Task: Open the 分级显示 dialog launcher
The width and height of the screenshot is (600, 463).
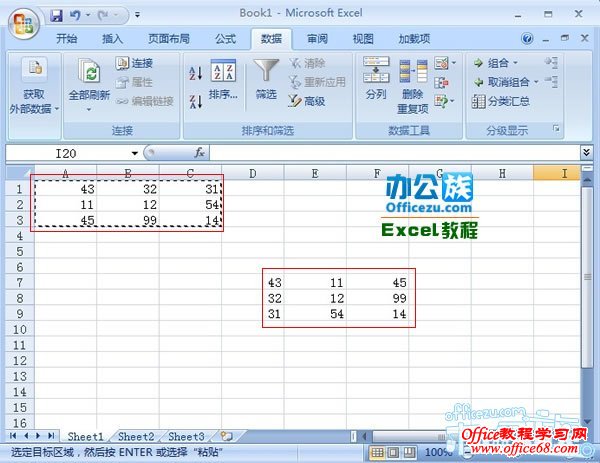Action: coord(556,129)
